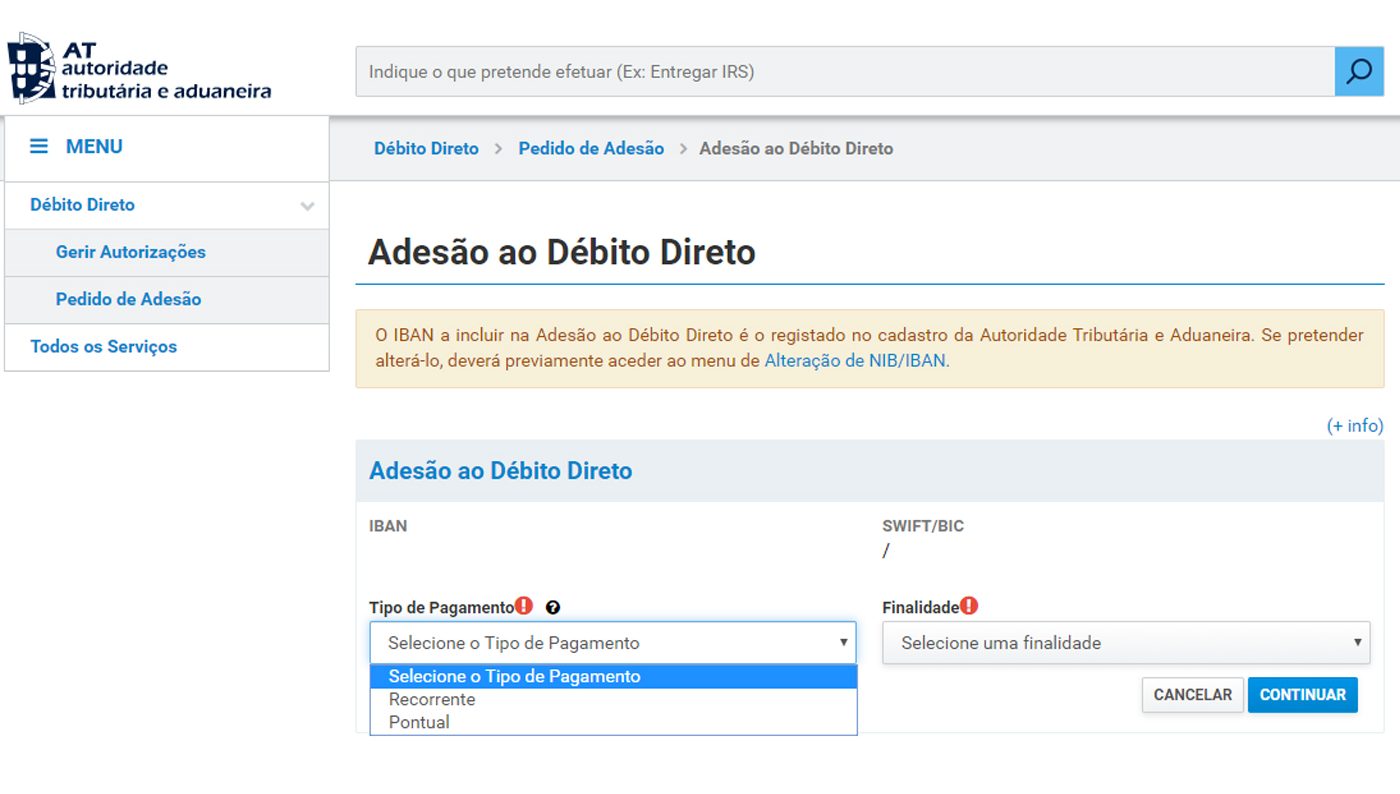The image size is (1400, 794).
Task: Click the help question mark beside Tipo de Pagamento
Action: (553, 607)
